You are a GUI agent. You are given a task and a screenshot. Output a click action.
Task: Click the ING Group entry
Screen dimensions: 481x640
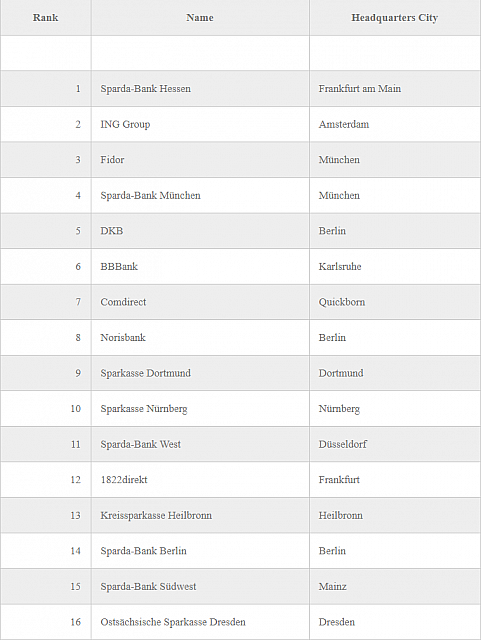200,124
